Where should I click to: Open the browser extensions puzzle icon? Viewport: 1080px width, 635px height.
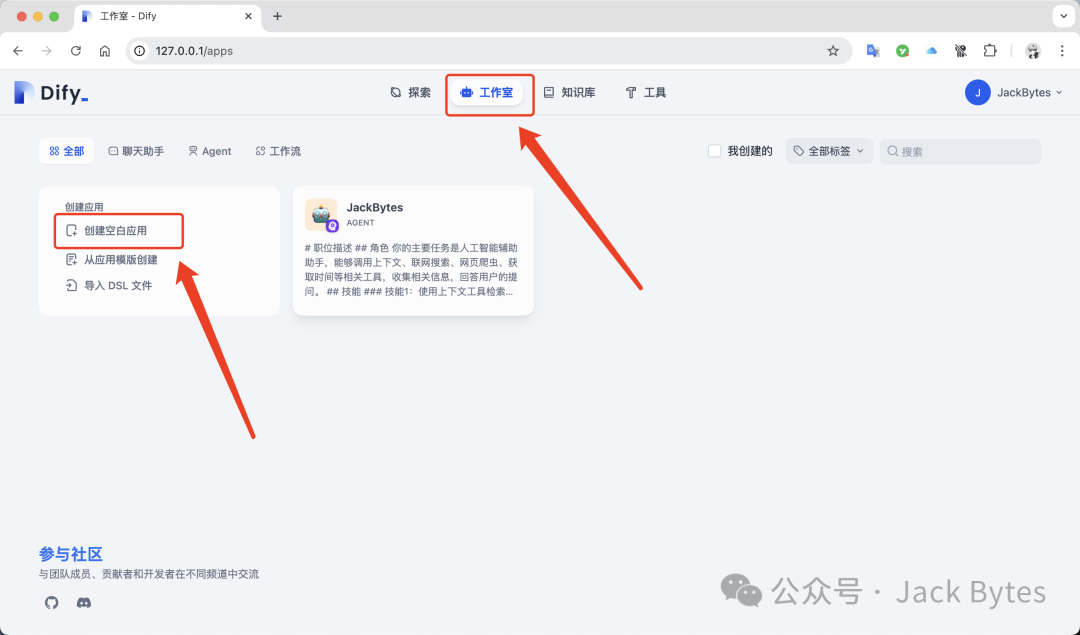[990, 51]
